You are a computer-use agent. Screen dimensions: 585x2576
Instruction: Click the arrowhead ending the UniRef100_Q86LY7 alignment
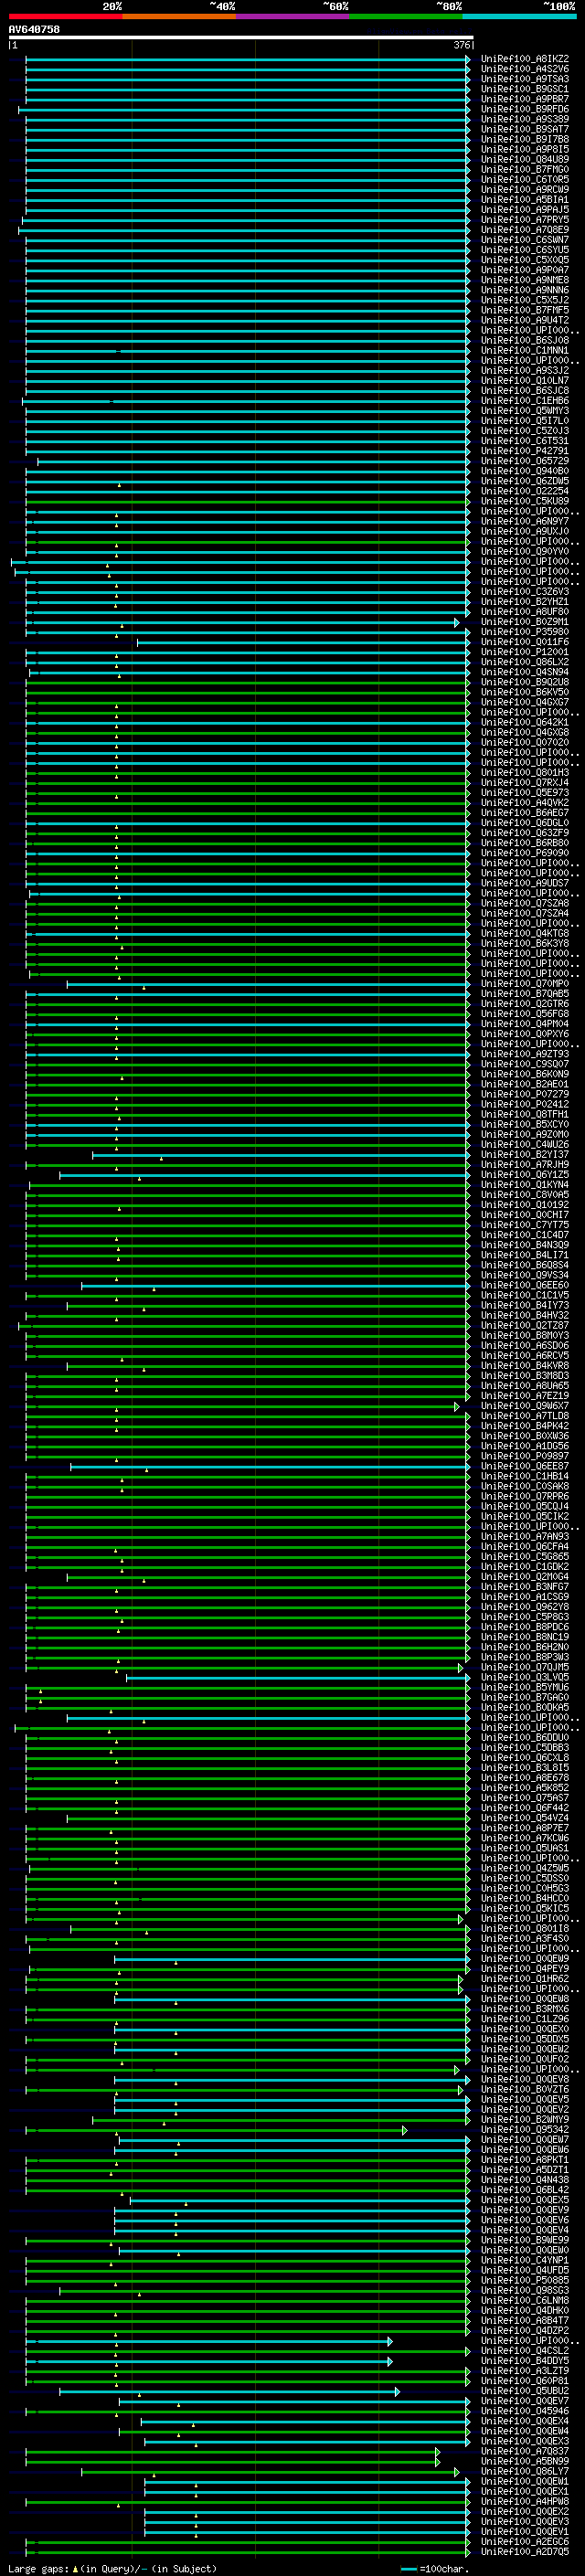coord(457,2471)
